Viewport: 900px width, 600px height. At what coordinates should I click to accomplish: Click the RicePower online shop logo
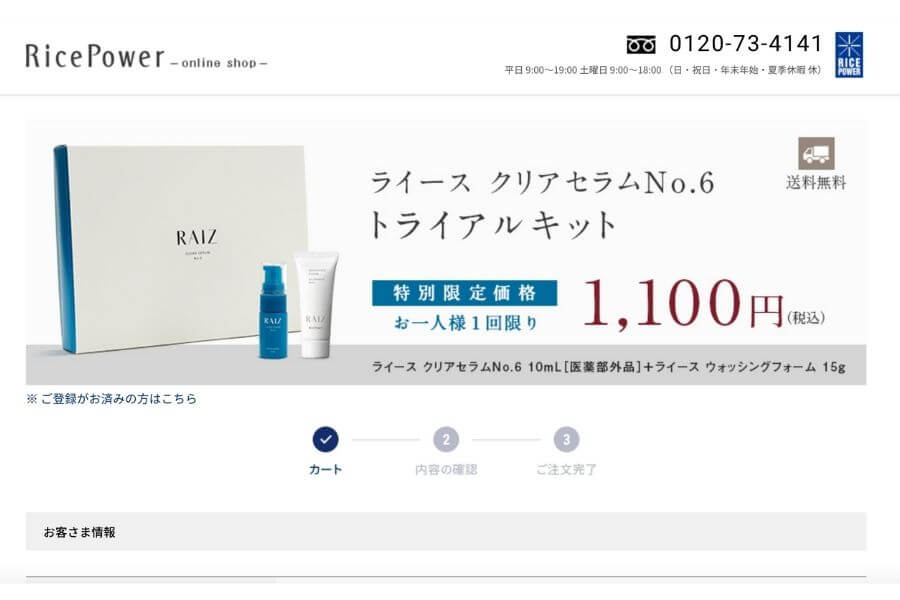pyautogui.click(x=146, y=57)
